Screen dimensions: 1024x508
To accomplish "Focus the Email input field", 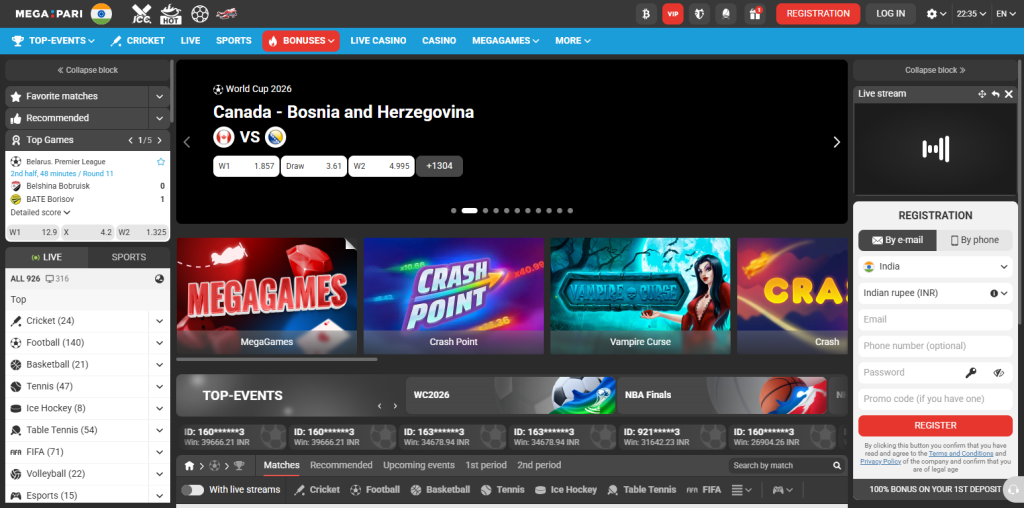I will (935, 320).
